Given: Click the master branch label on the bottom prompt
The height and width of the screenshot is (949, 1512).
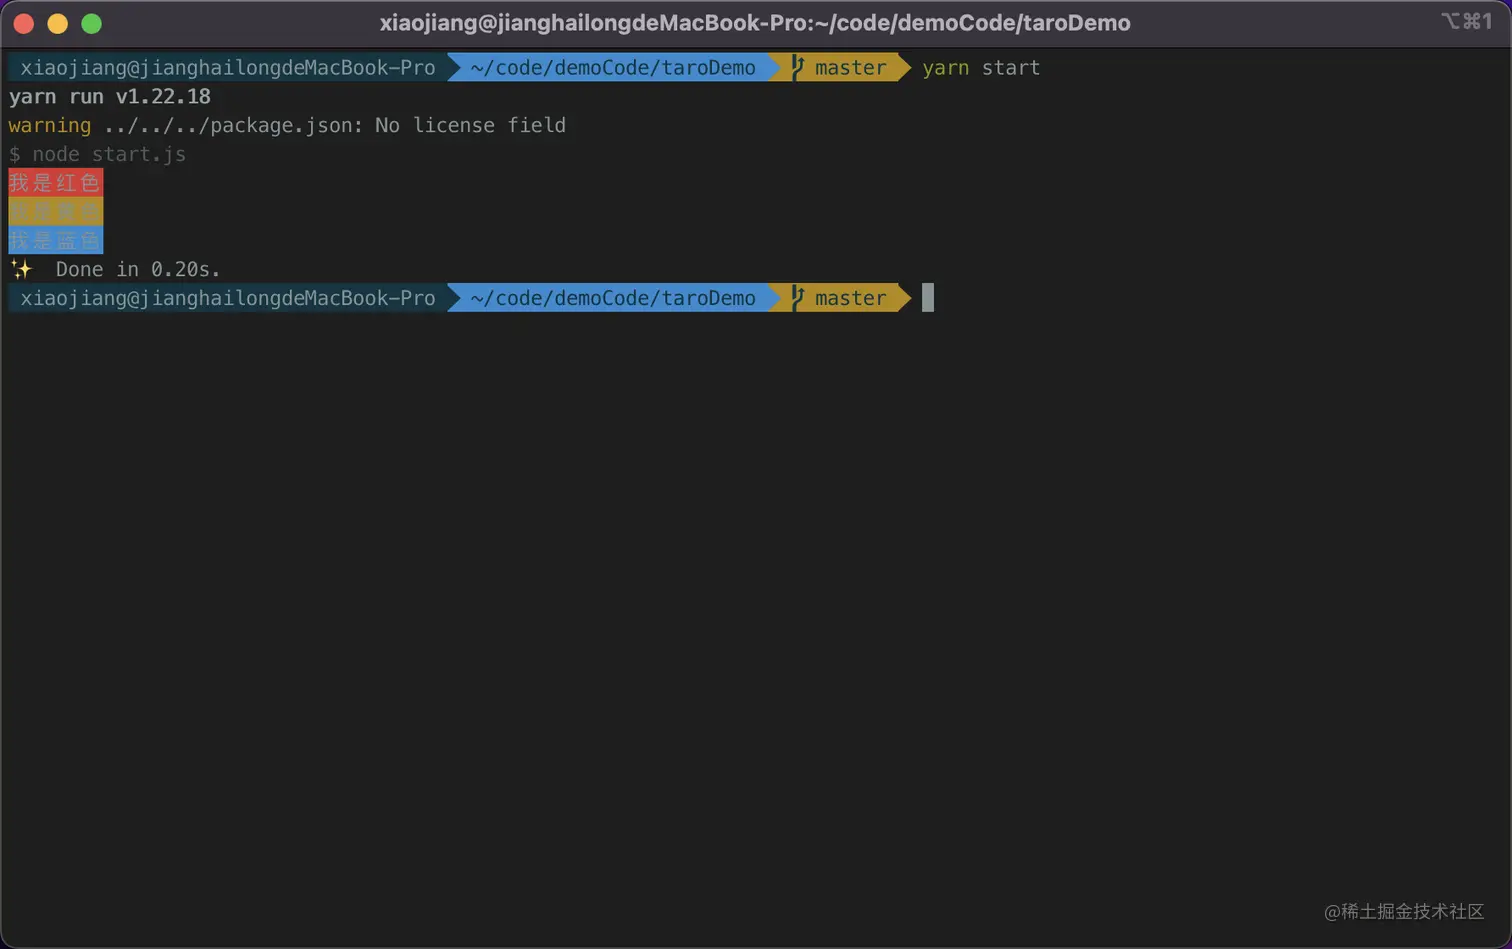Looking at the screenshot, I should 850,298.
